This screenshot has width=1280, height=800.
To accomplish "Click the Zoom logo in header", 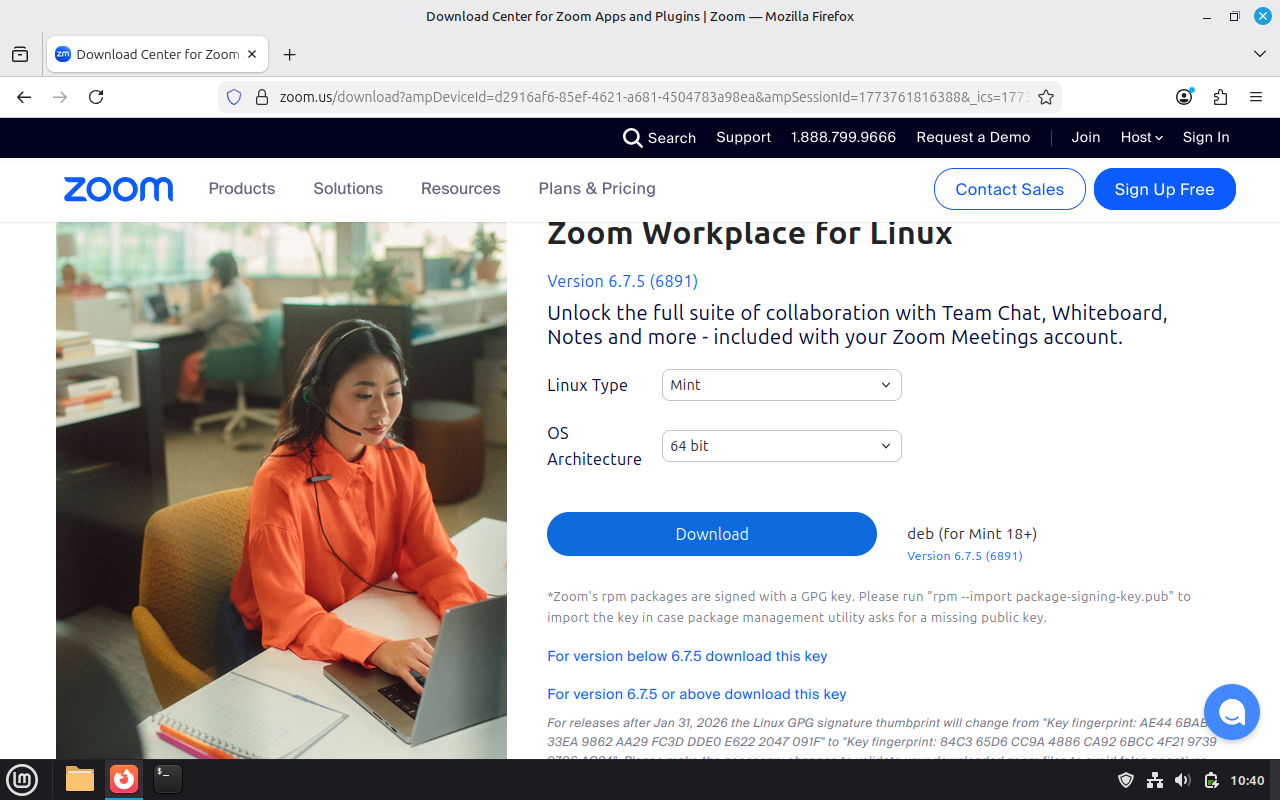I will coord(118,189).
